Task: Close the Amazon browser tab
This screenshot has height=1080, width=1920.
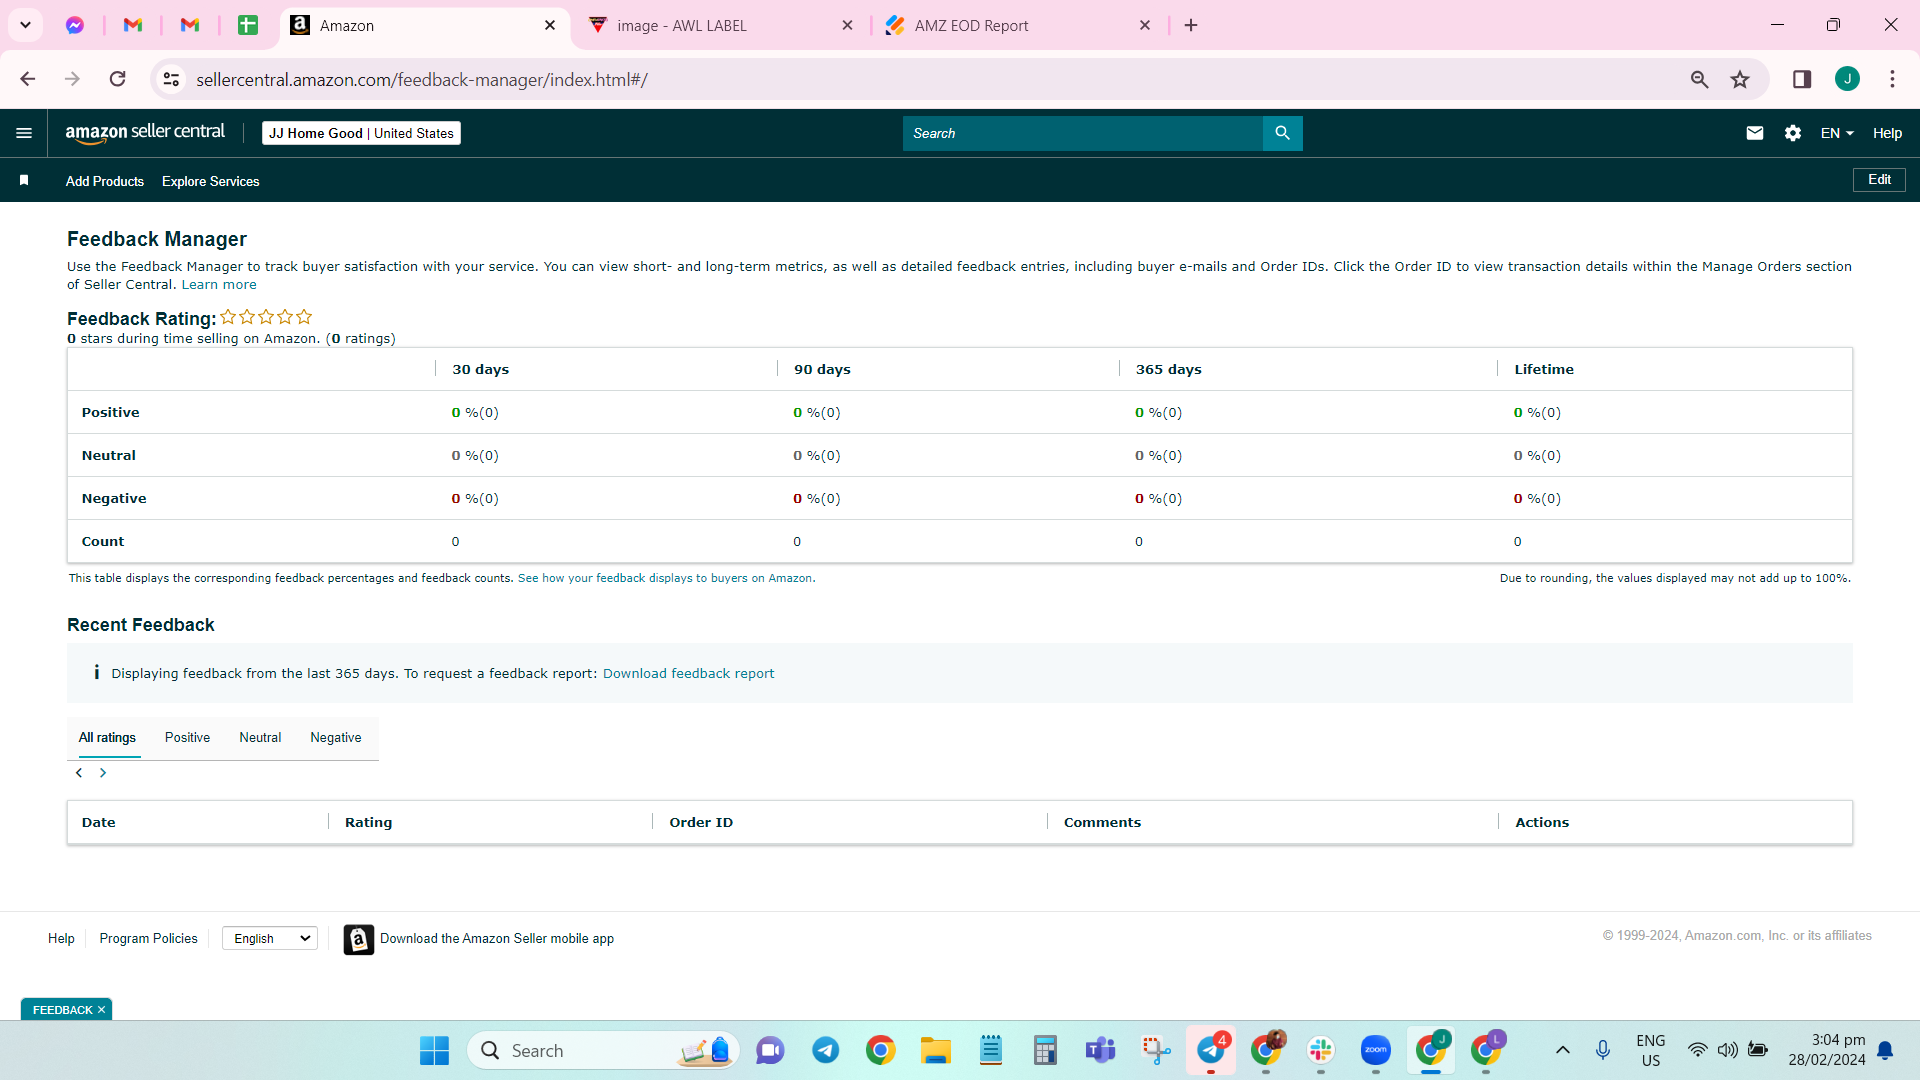Action: point(550,25)
